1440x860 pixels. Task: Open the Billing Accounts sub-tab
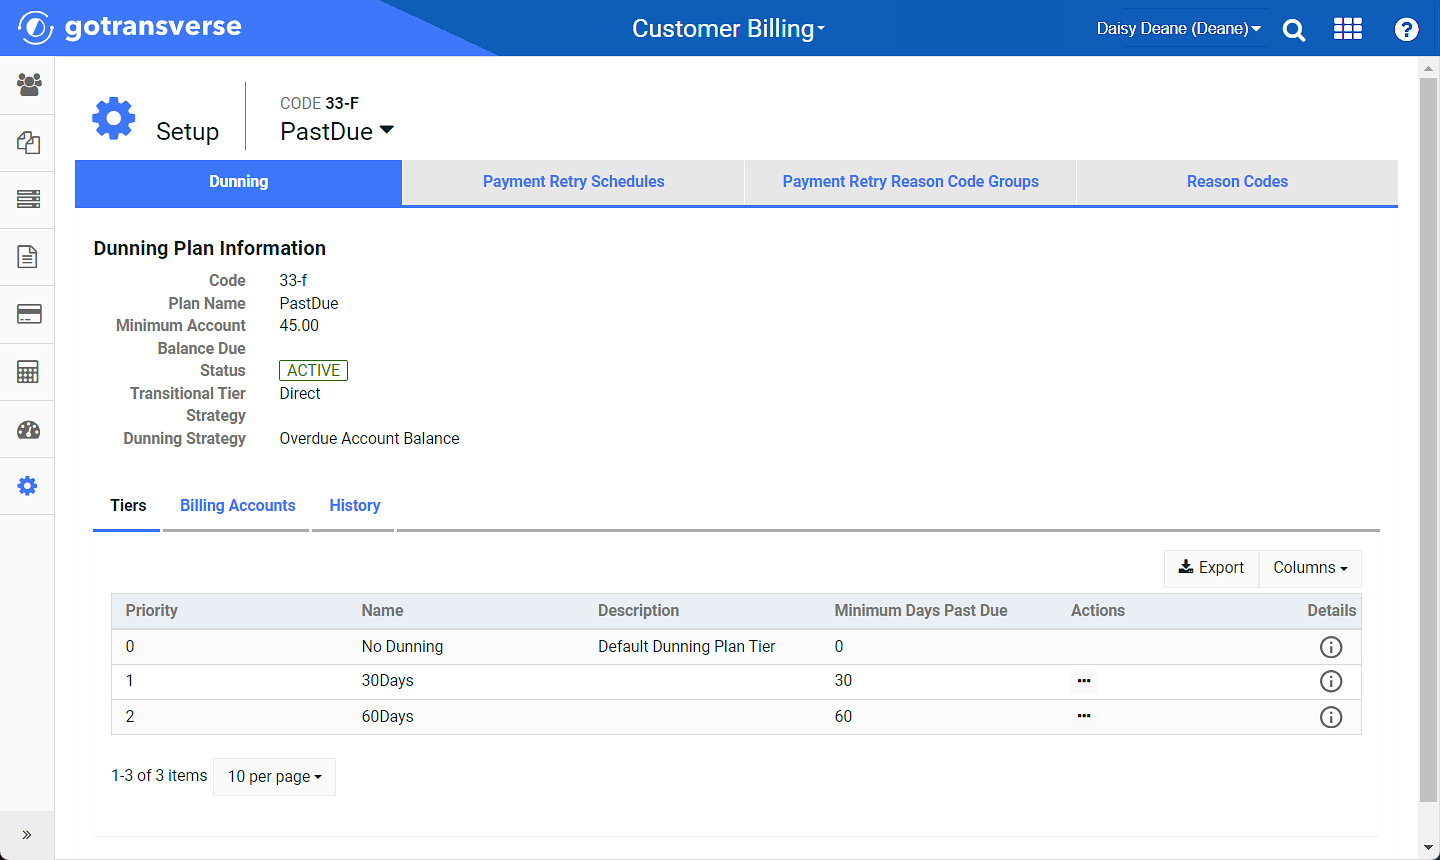coord(237,506)
